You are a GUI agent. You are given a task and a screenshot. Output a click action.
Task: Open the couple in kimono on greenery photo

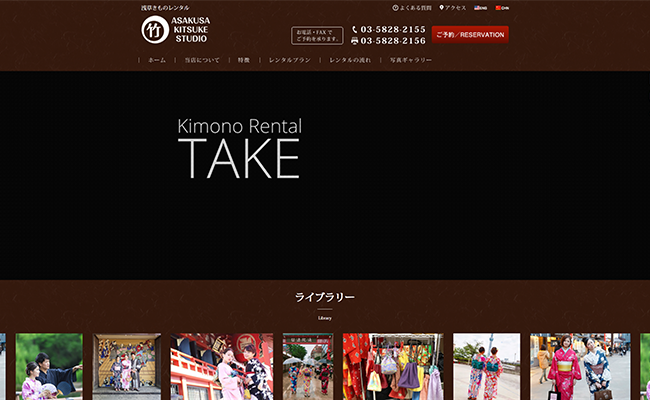(x=49, y=366)
